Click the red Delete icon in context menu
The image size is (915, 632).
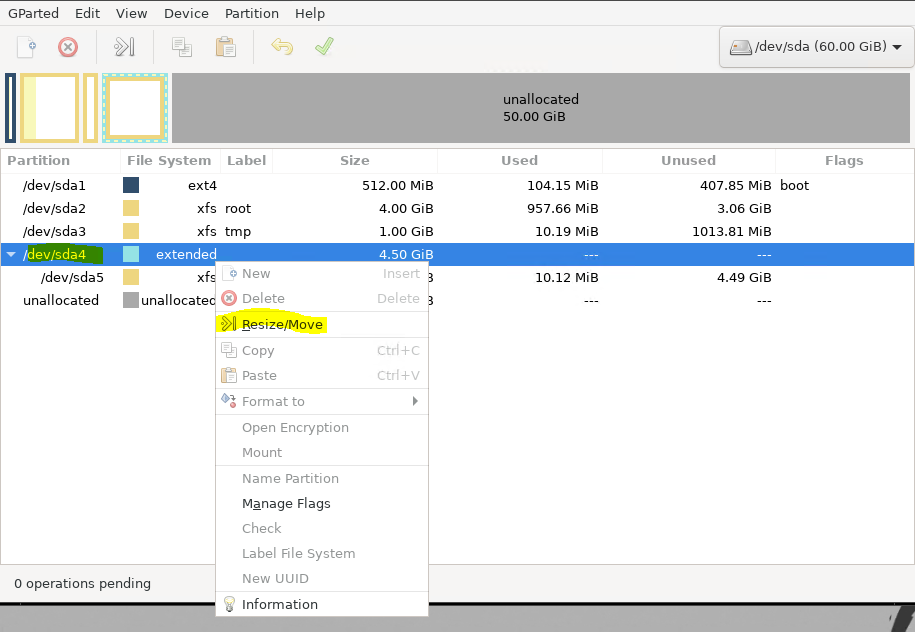tap(229, 298)
